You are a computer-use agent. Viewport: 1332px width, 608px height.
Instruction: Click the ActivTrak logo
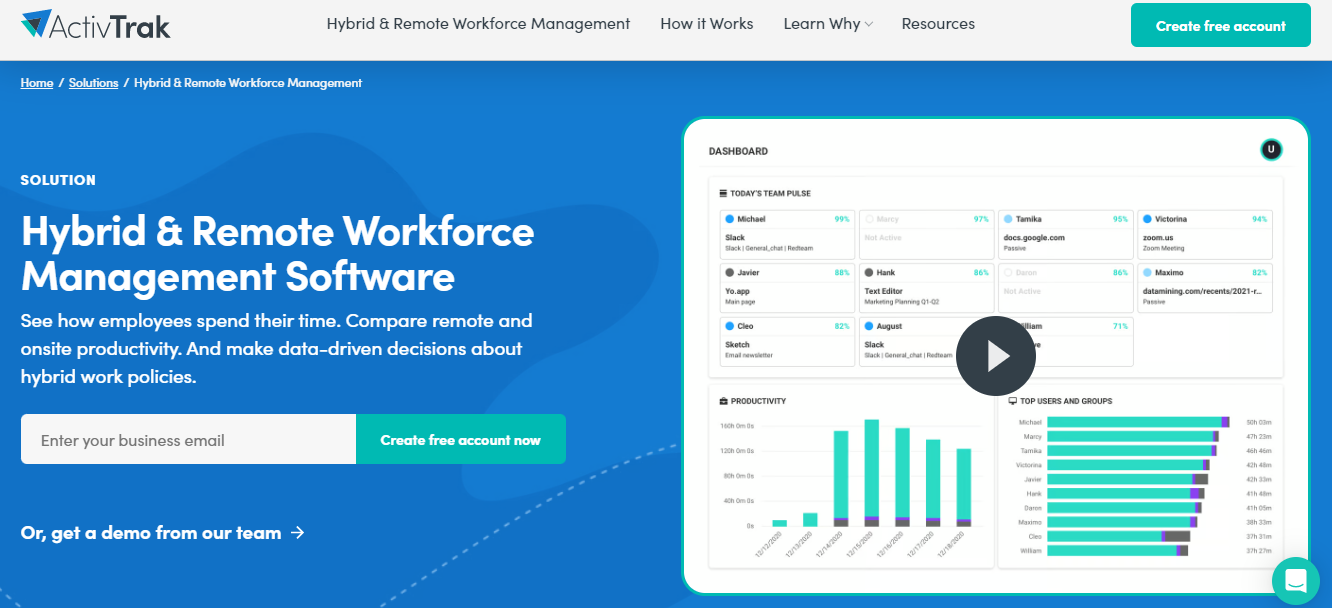click(x=96, y=25)
